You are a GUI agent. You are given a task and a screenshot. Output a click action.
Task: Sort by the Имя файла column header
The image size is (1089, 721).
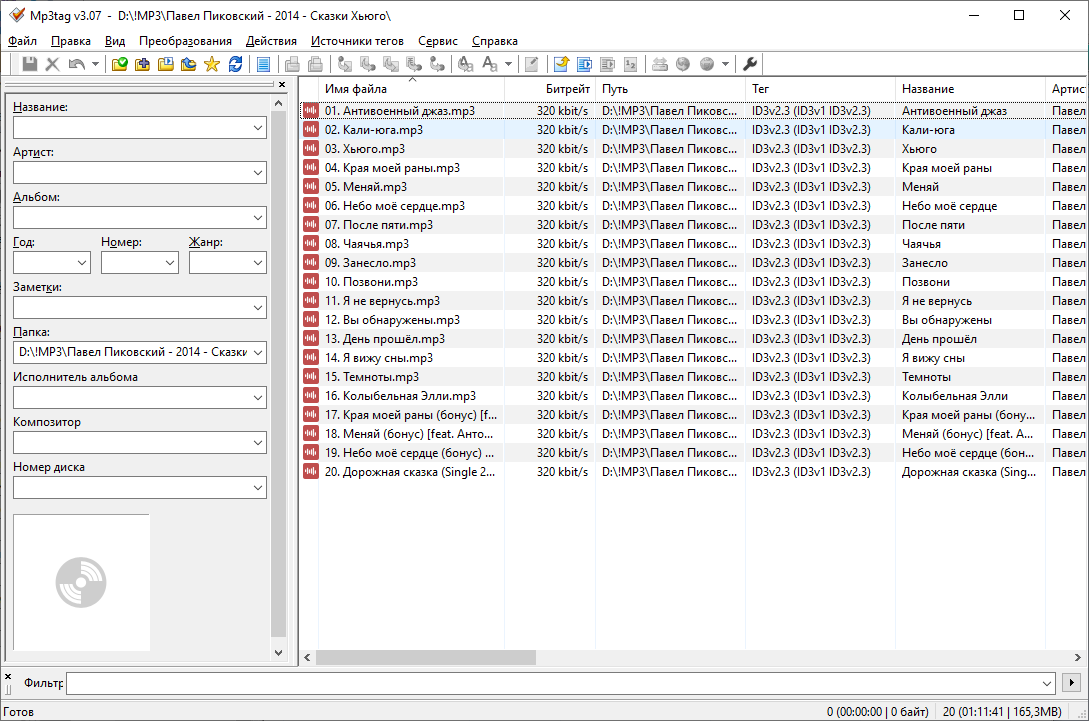(411, 89)
